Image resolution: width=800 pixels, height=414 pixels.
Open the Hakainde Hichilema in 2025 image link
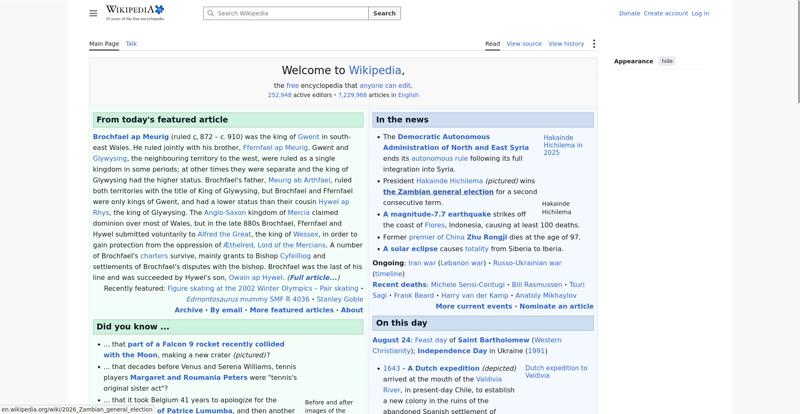(563, 145)
